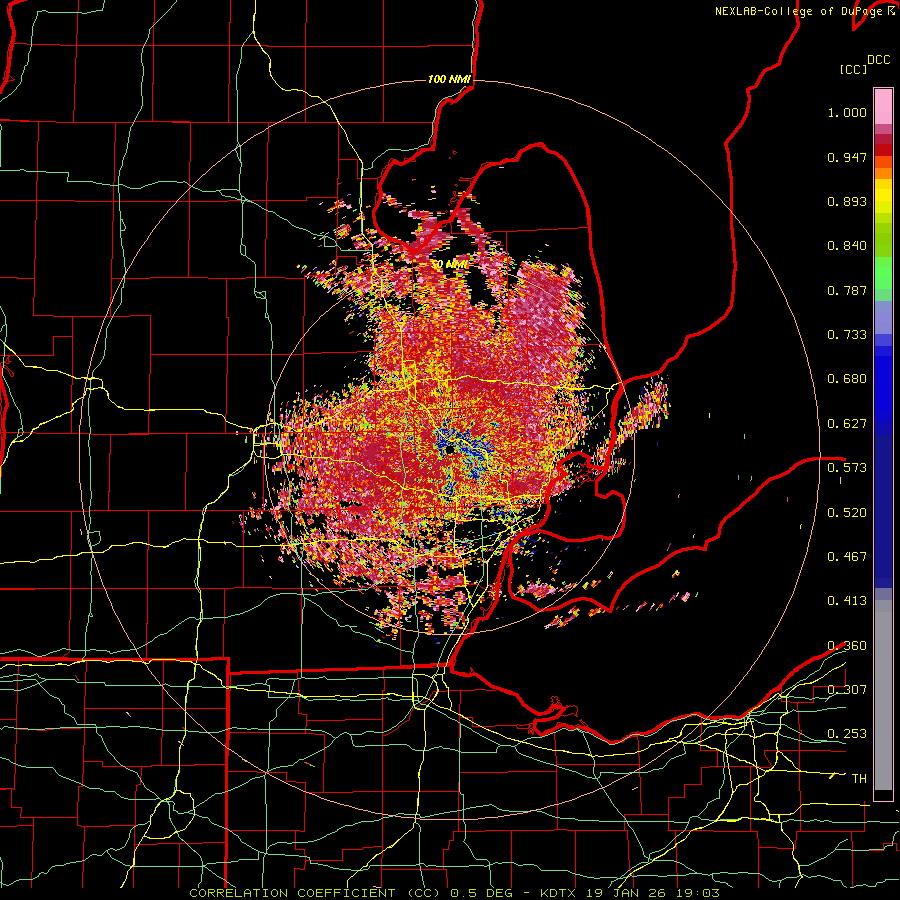The width and height of the screenshot is (900, 900).
Task: Click the 0.307 value on the color scale
Action: point(847,689)
